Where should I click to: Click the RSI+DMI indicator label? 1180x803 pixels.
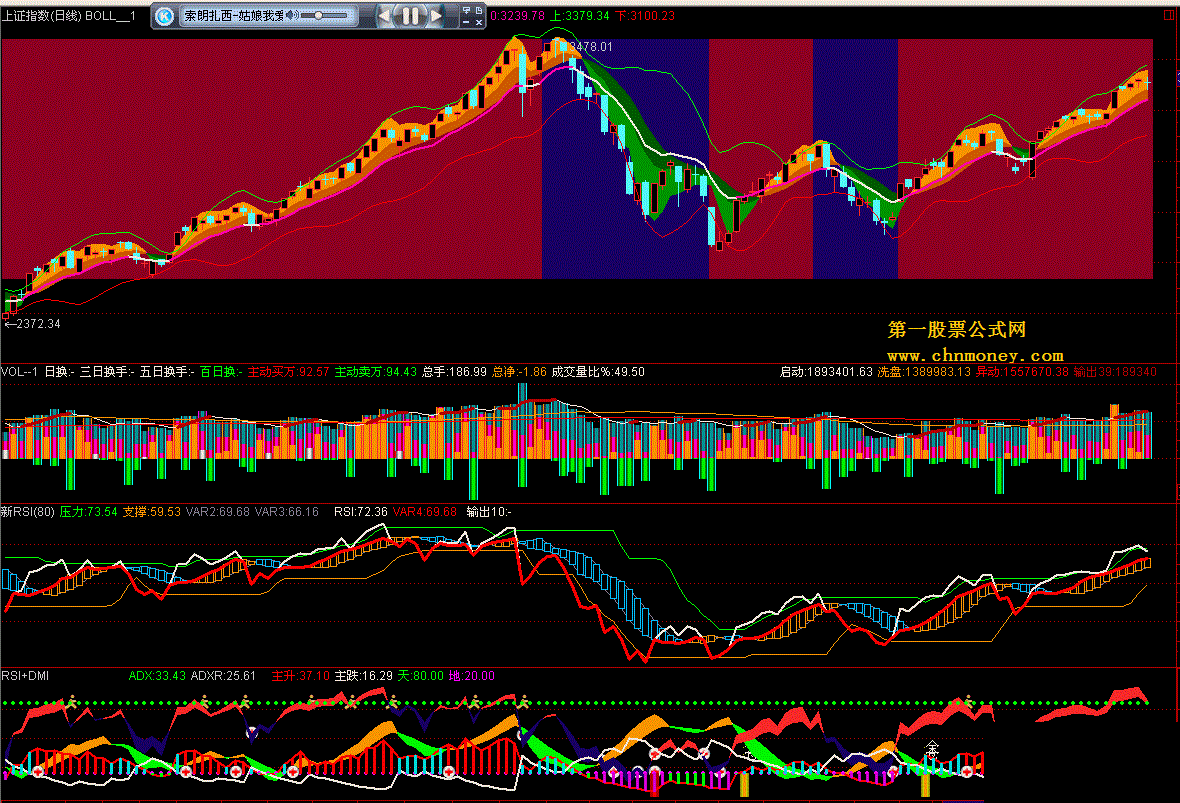click(25, 676)
